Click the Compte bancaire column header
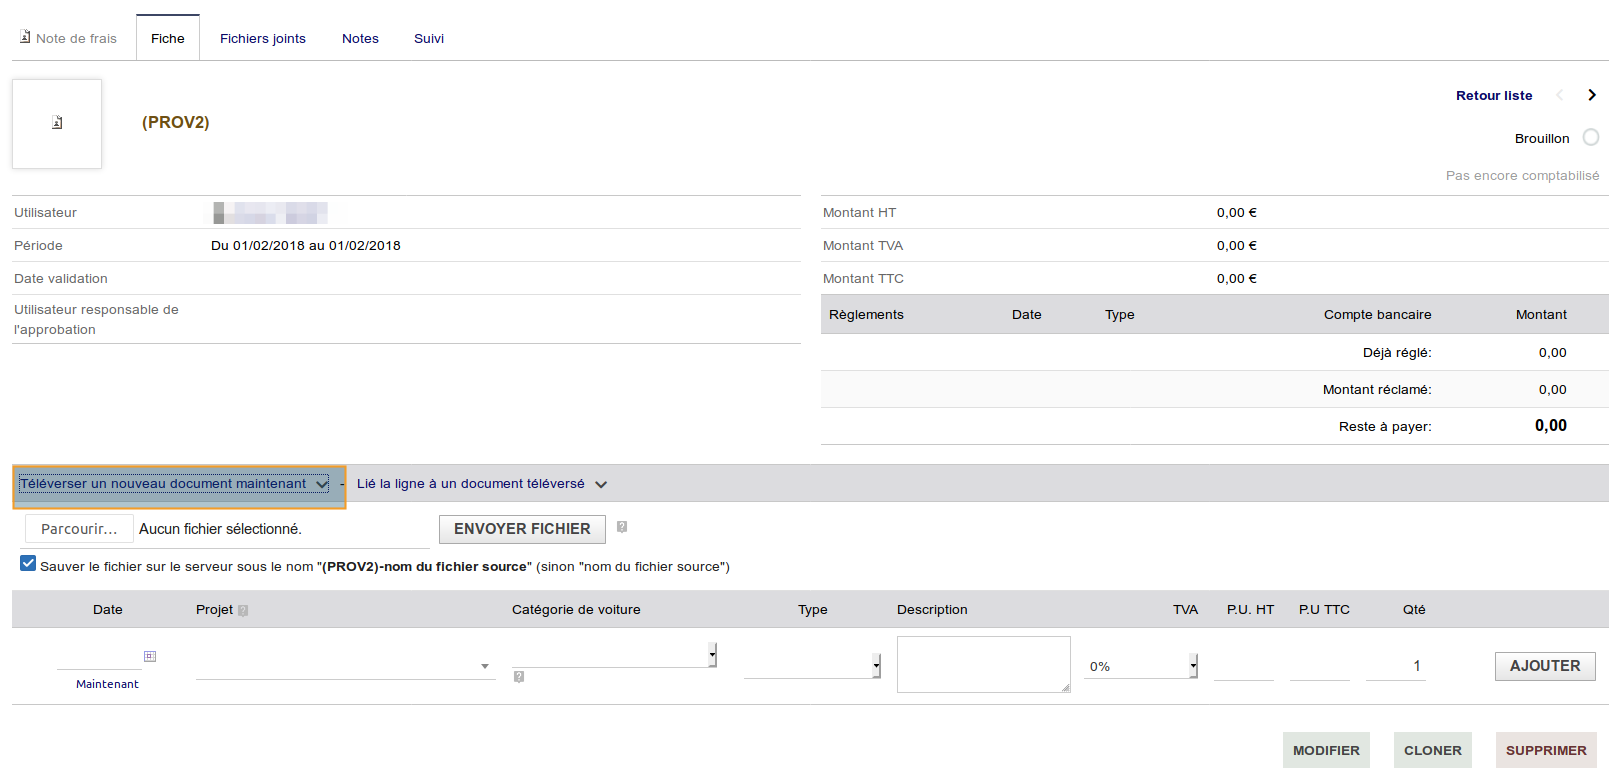Screen dimensions: 1613x782 pyautogui.click(x=1377, y=314)
